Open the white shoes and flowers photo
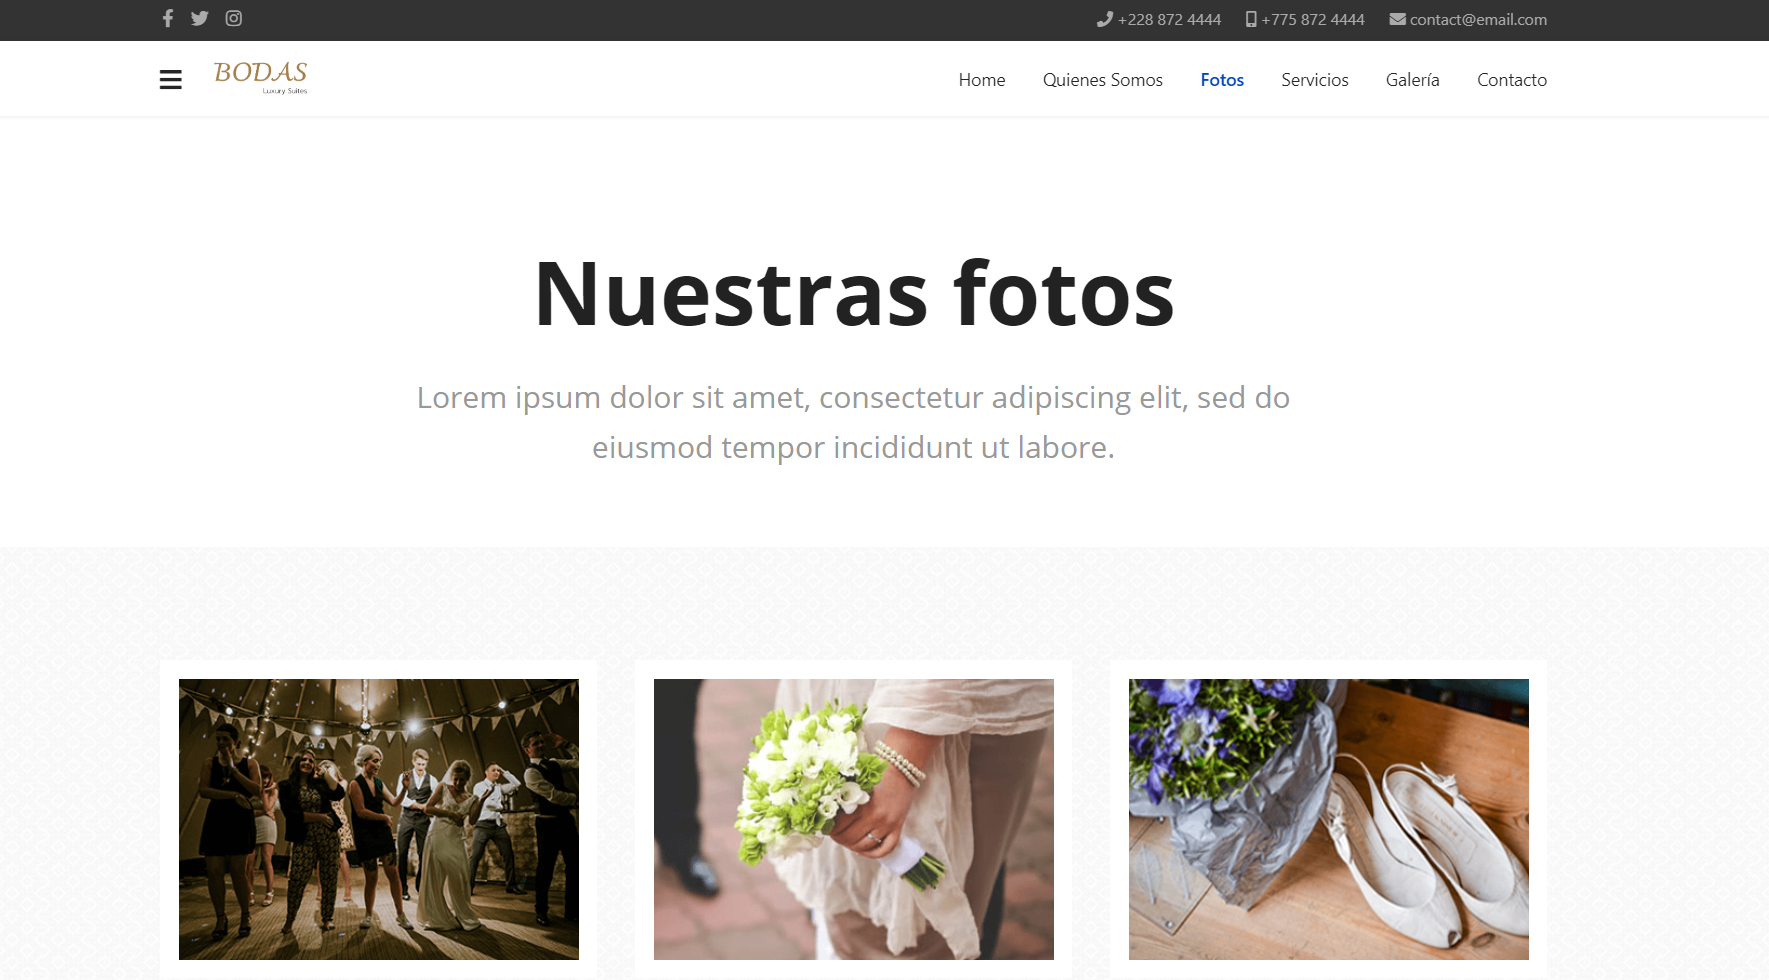The width and height of the screenshot is (1769, 980). pos(1328,819)
